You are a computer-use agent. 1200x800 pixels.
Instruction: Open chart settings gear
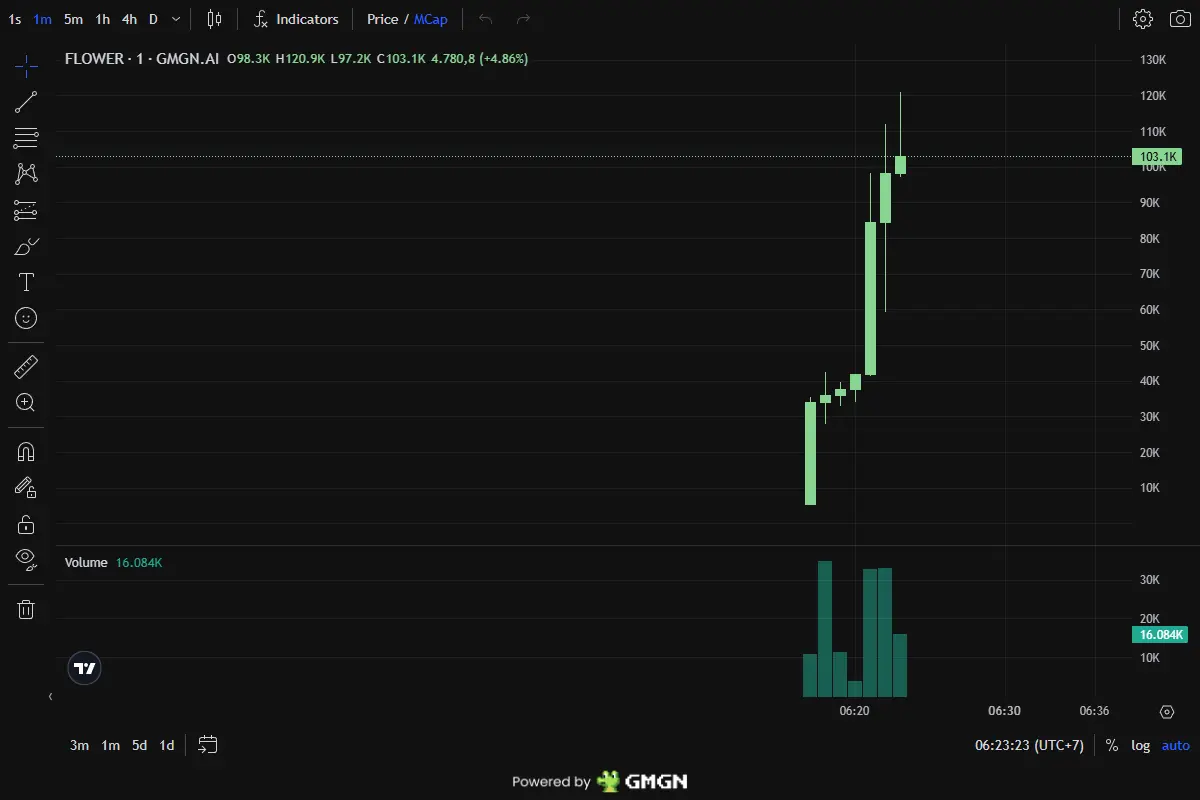[x=1143, y=19]
